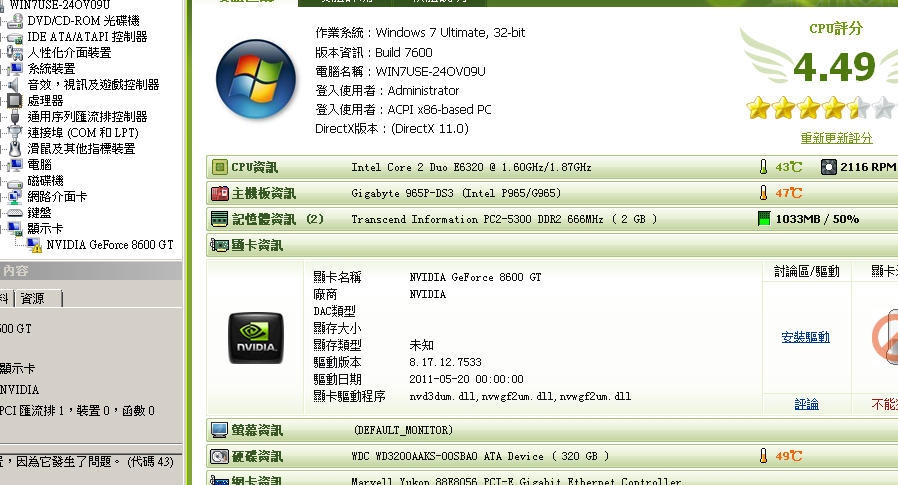The width and height of the screenshot is (898, 485).
Task: Click the Intel Core 2 Duo E6320 text
Action: (471, 167)
